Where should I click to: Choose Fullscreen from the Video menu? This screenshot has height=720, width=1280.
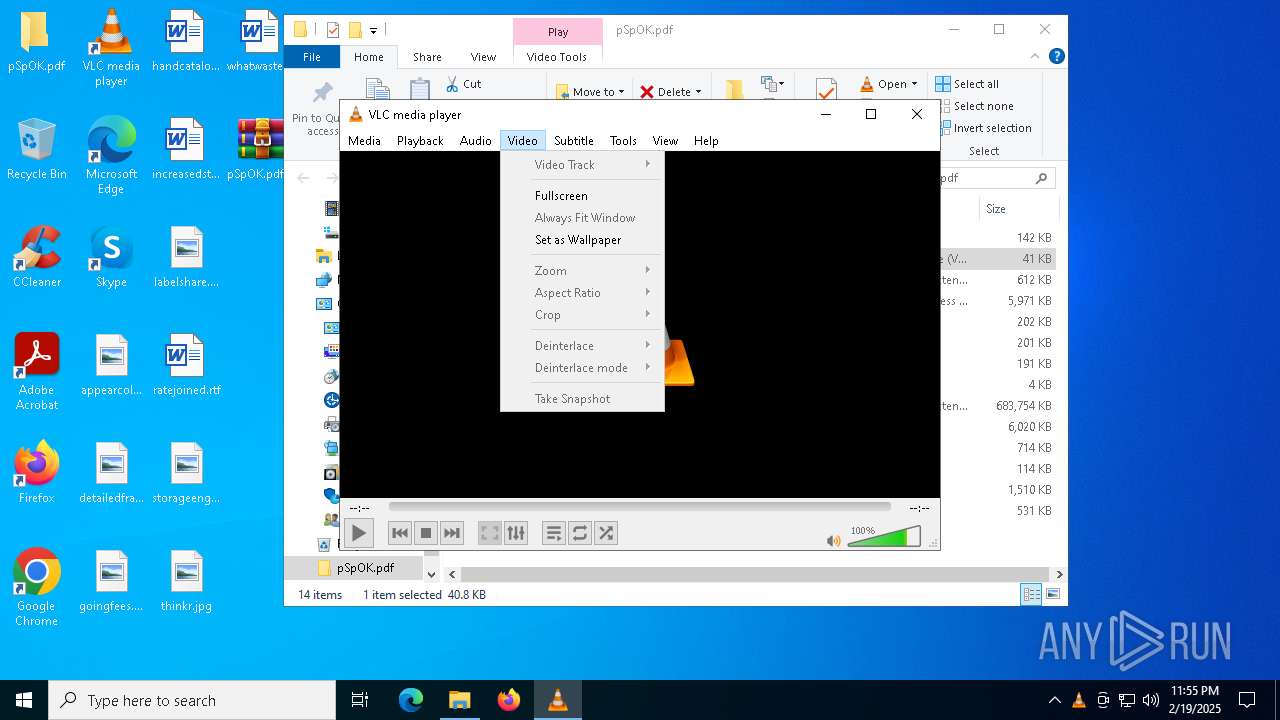click(x=582, y=196)
